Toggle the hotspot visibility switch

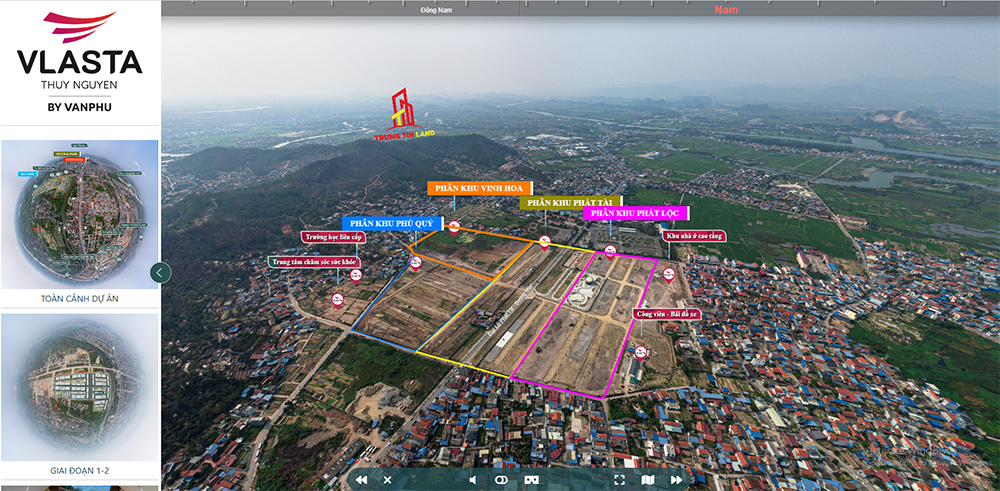click(501, 480)
